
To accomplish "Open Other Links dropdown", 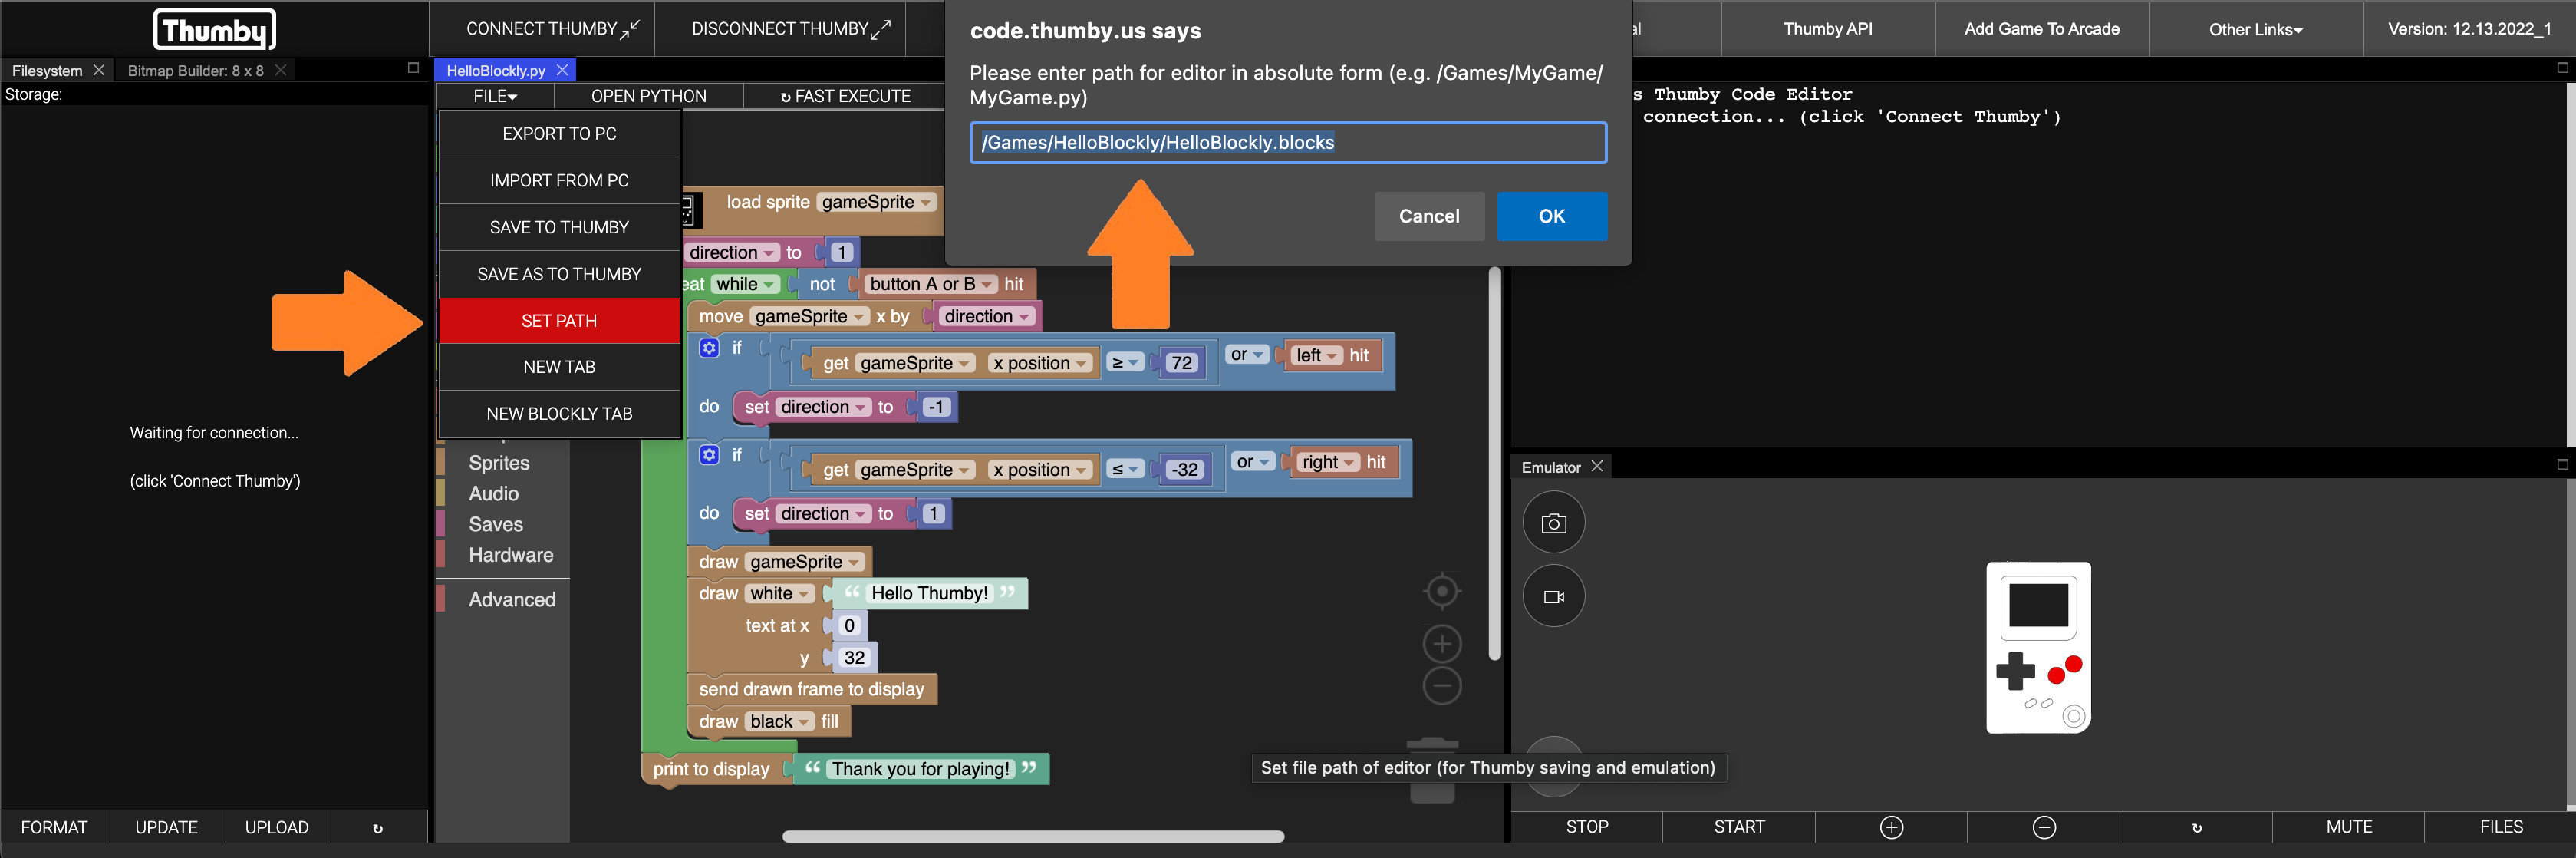I will tap(2255, 29).
